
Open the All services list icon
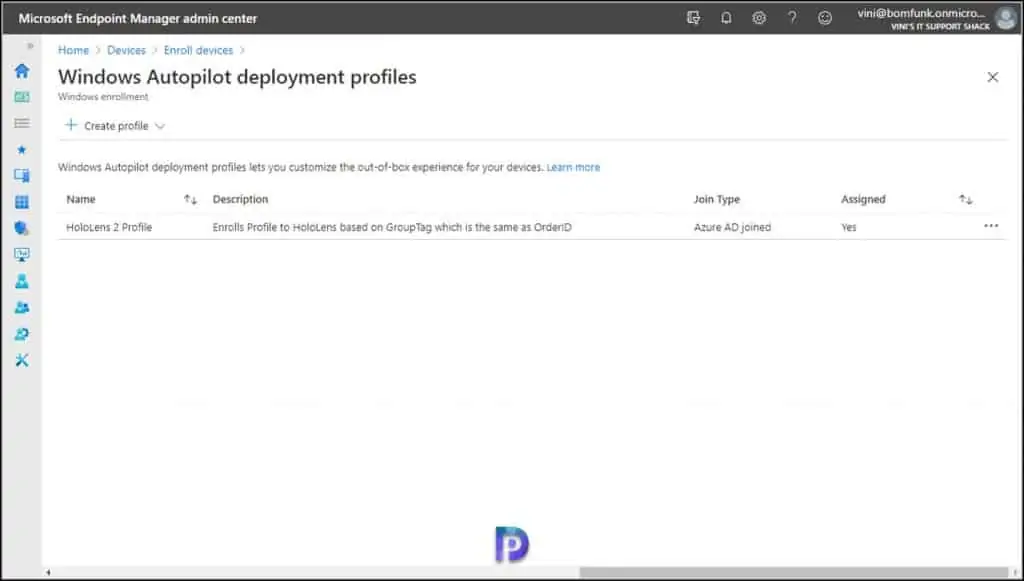point(22,123)
